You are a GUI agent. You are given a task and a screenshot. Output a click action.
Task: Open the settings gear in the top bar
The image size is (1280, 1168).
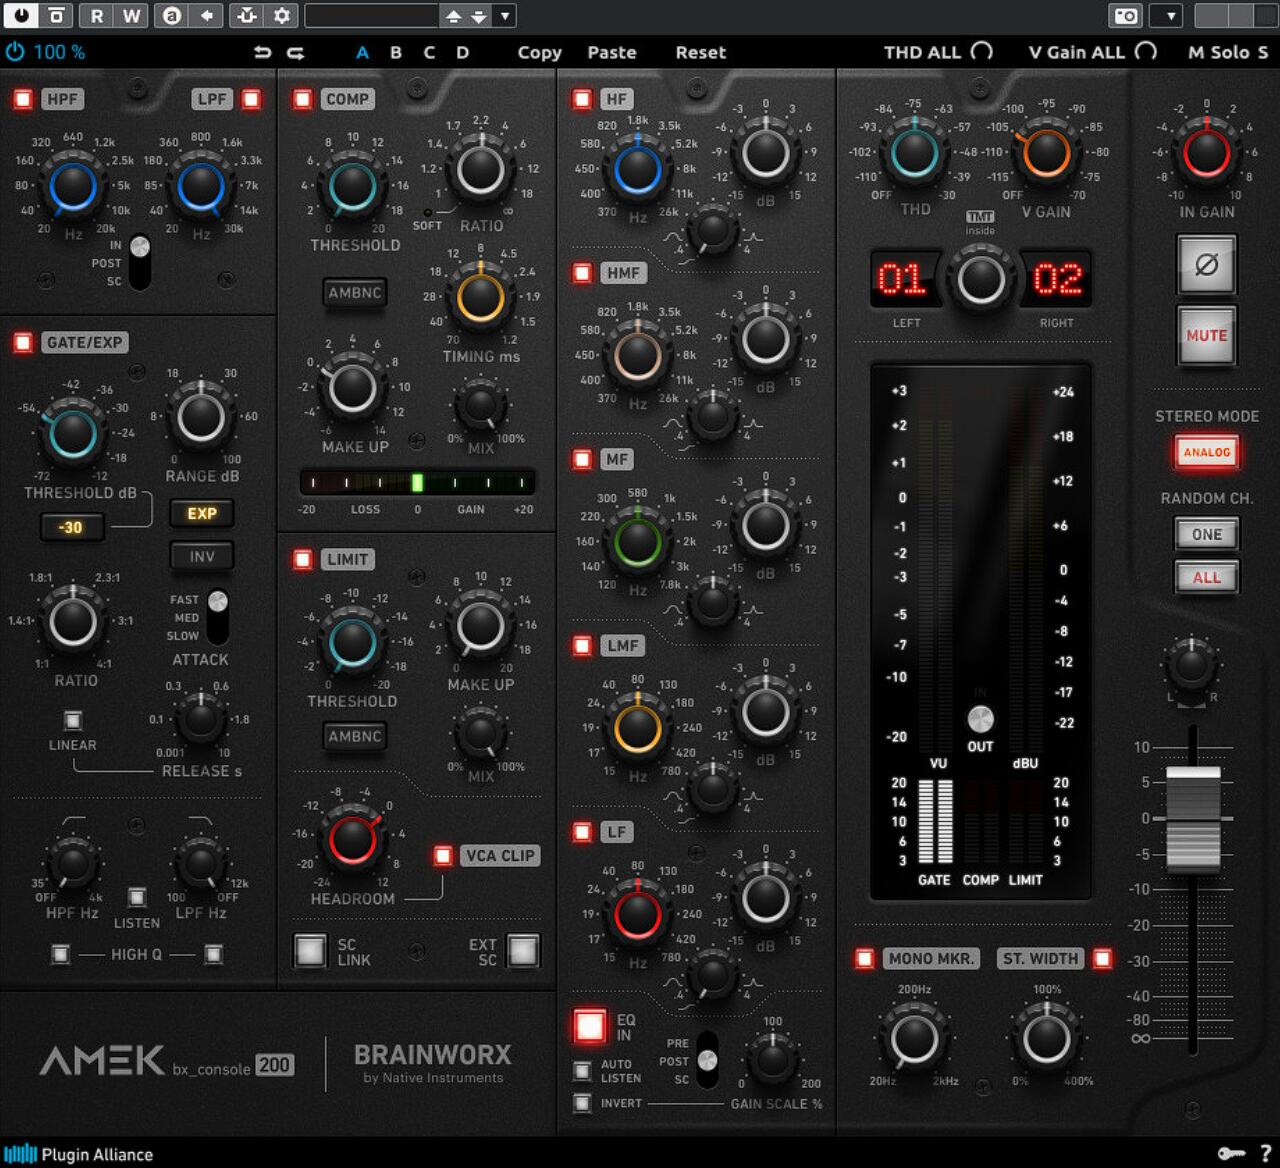coord(282,15)
